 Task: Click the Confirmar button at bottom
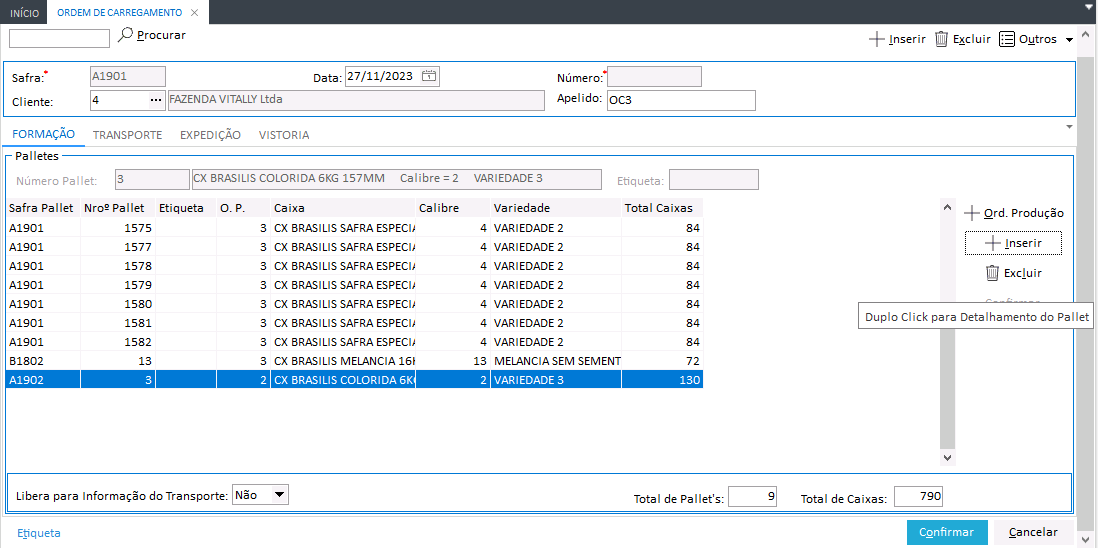click(947, 532)
